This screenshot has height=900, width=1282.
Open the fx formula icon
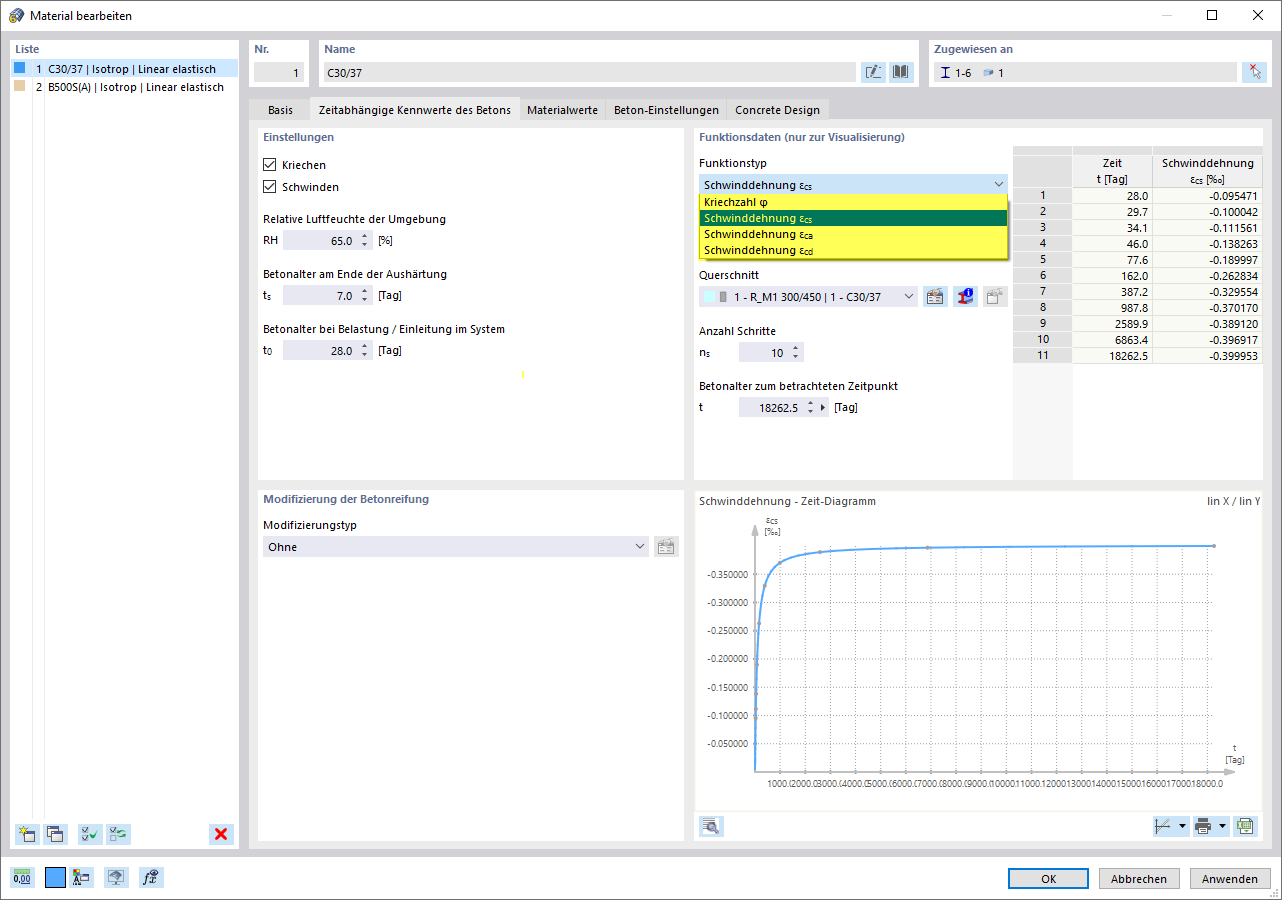(x=151, y=878)
